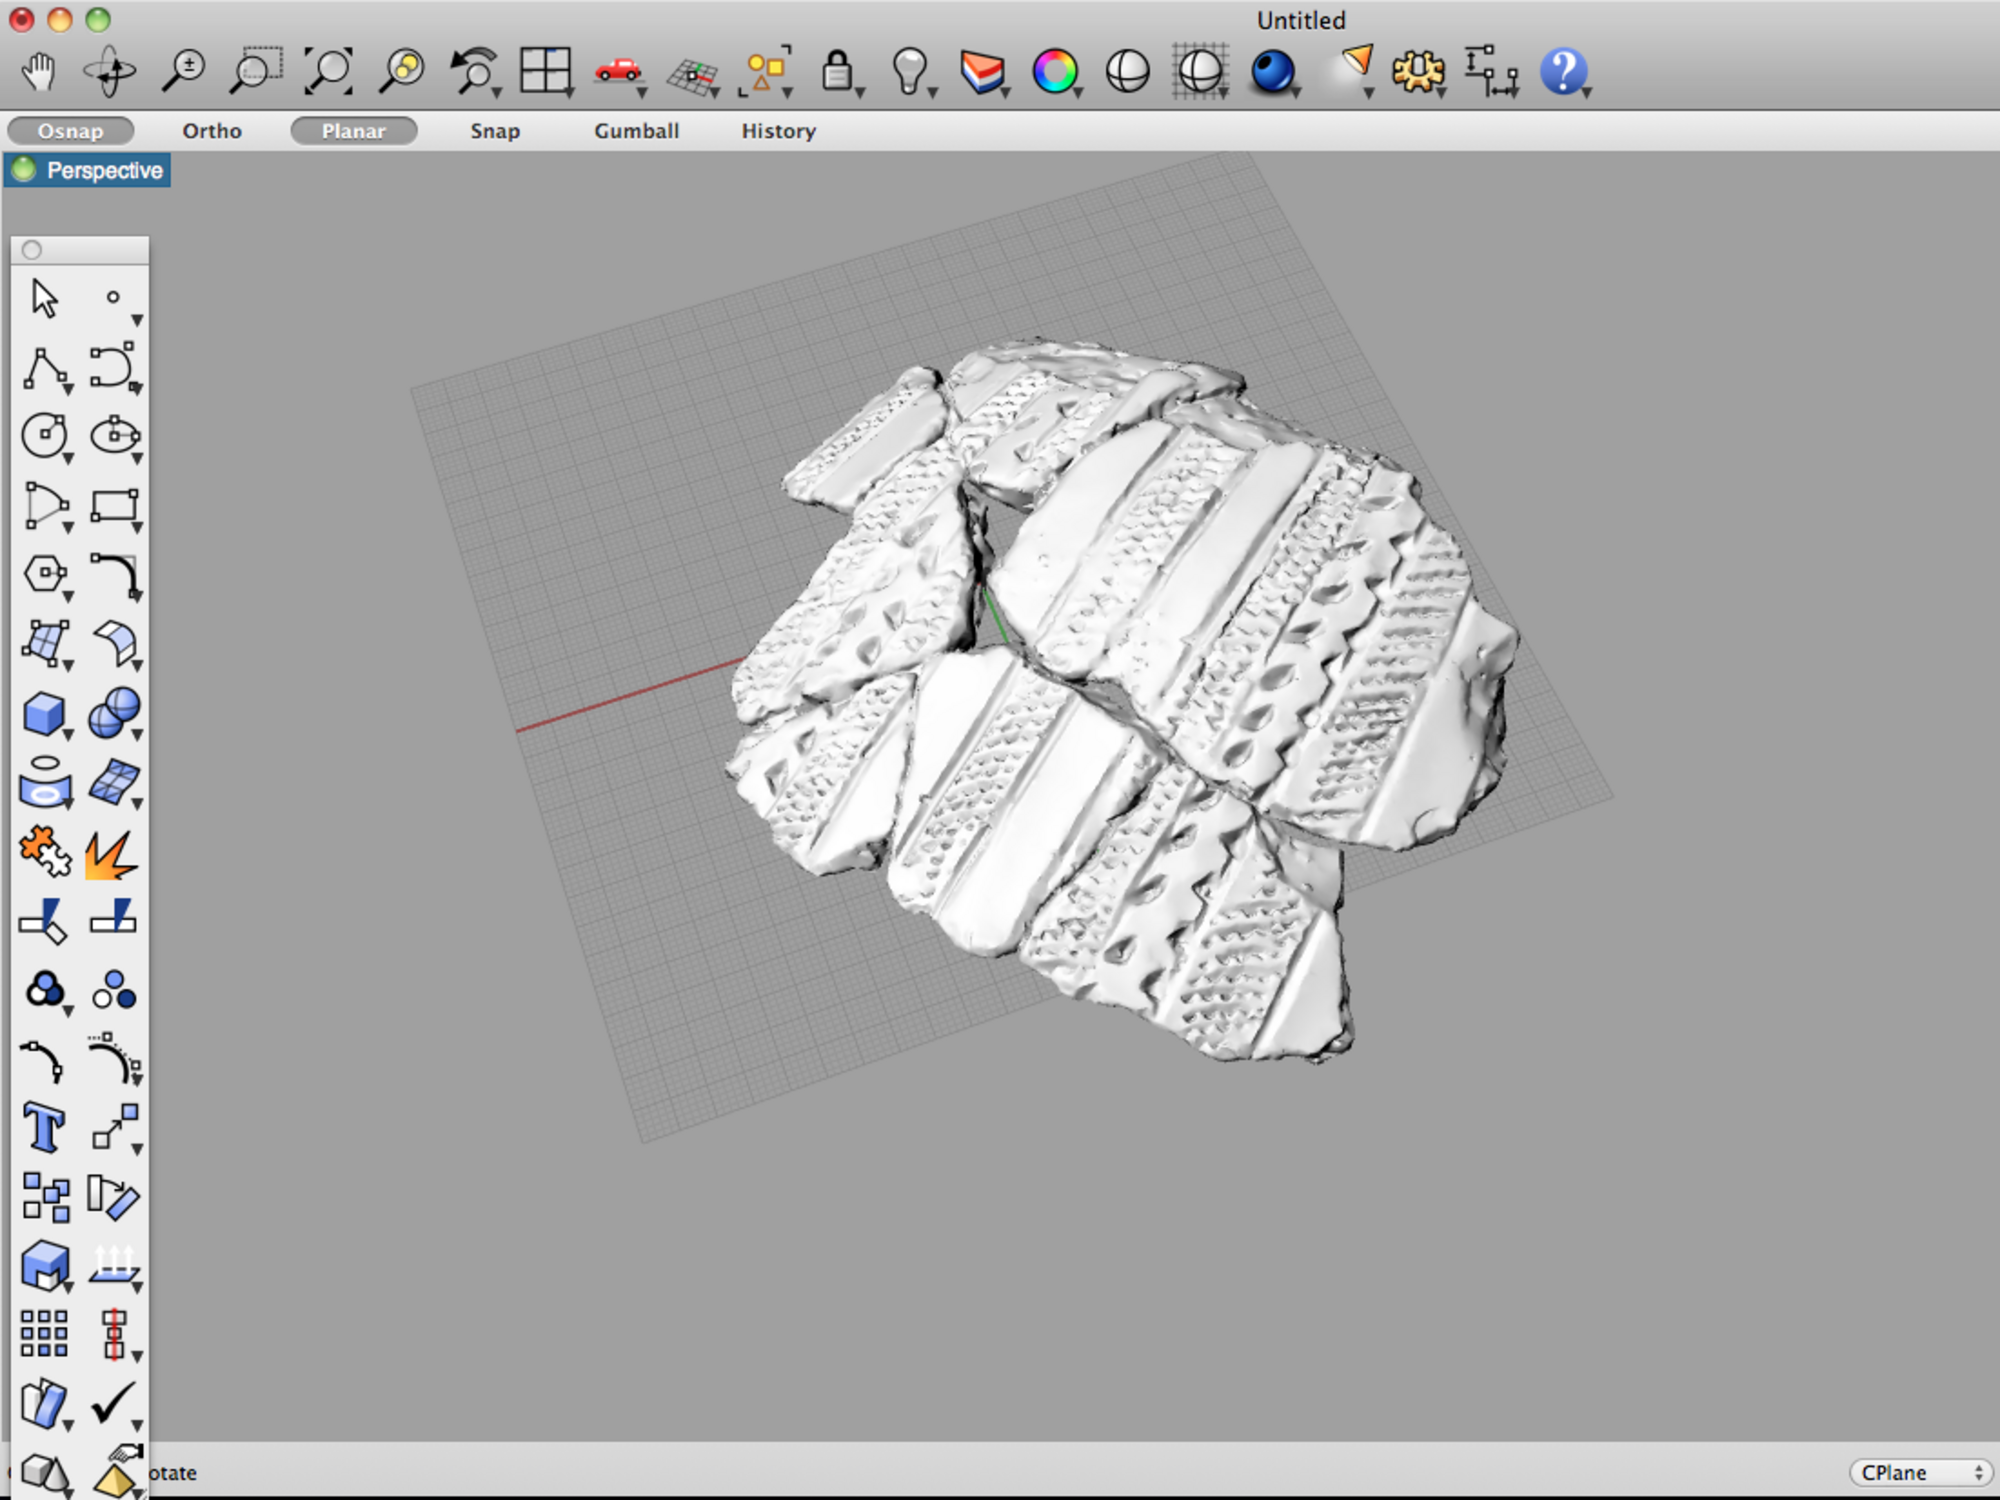Open the color wheel icon
The height and width of the screenshot is (1500, 2000).
1055,72
